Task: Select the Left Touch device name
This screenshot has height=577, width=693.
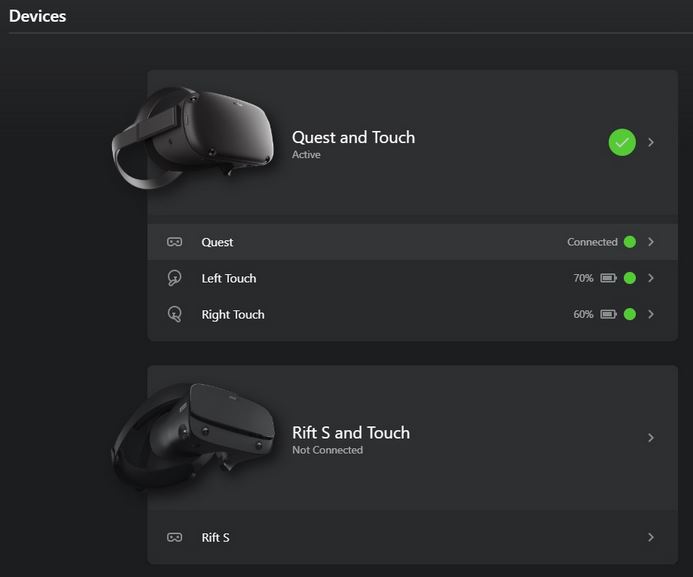Action: [229, 278]
